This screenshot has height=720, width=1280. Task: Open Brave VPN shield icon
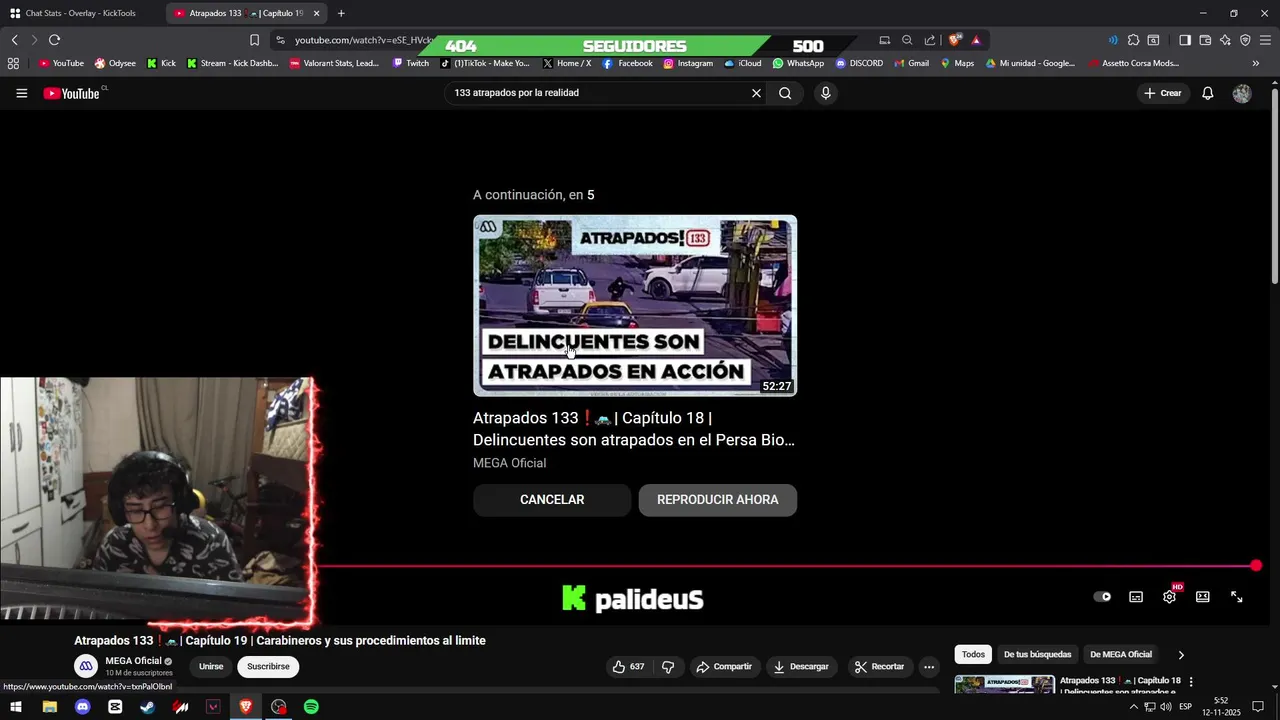(x=1245, y=40)
